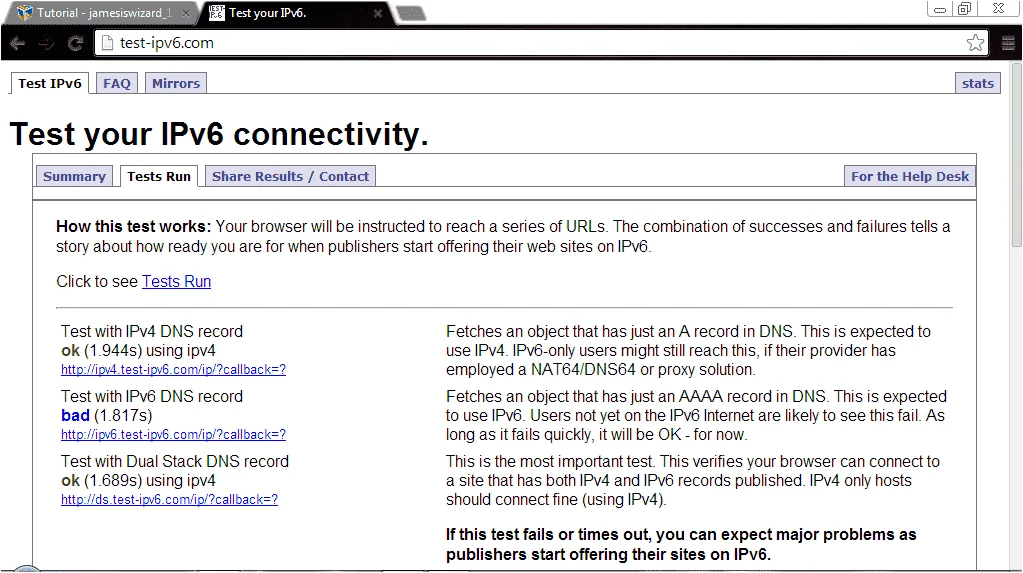Reload the page with refresh icon
The height and width of the screenshot is (573, 1023).
(x=75, y=44)
